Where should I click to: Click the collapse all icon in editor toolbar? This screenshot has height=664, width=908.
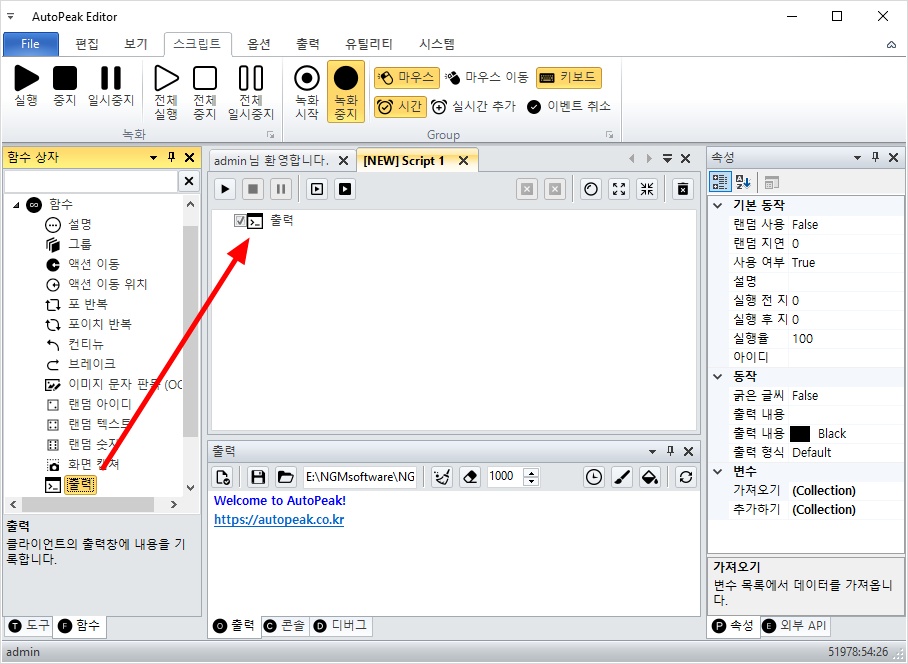(x=647, y=189)
